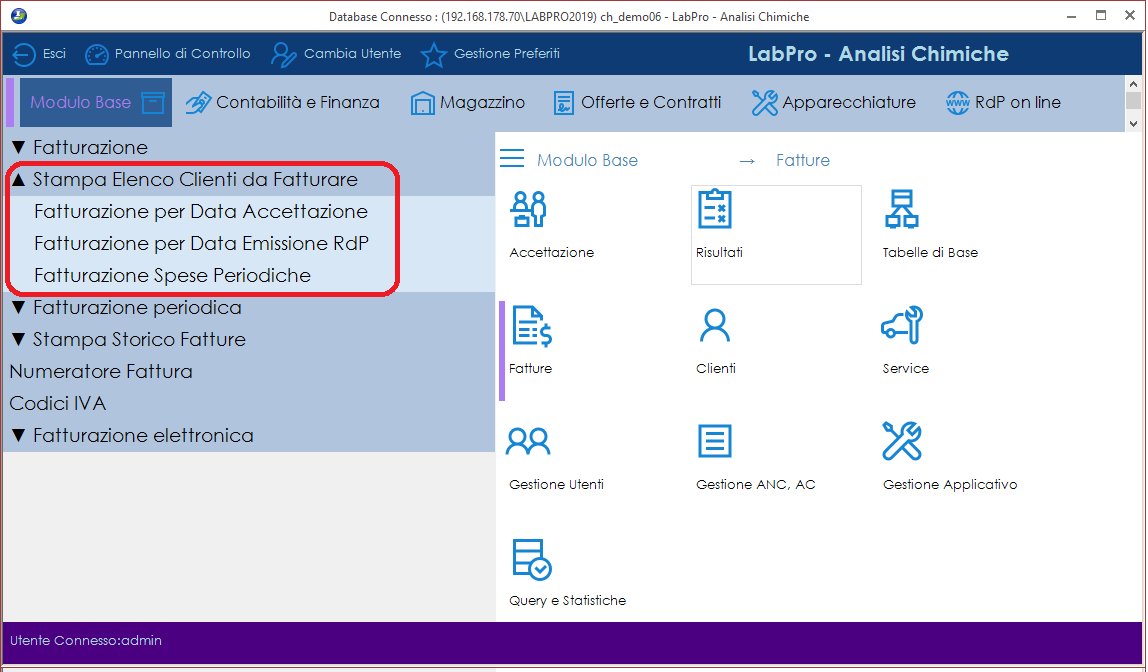Switch to the Magazzino tab
Screen dimensions: 1148x672
[482, 102]
